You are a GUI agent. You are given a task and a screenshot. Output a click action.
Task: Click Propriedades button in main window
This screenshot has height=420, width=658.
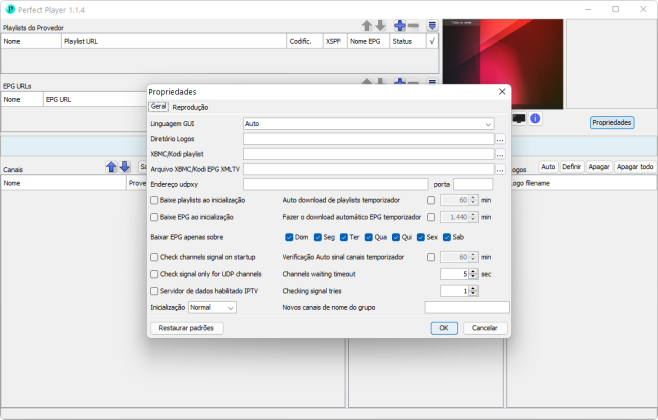tap(612, 123)
